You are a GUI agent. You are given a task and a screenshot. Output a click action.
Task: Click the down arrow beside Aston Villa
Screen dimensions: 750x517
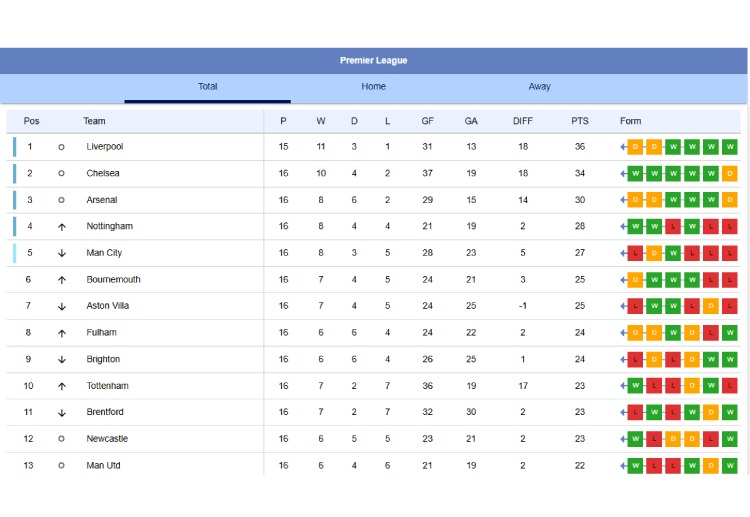(62, 307)
